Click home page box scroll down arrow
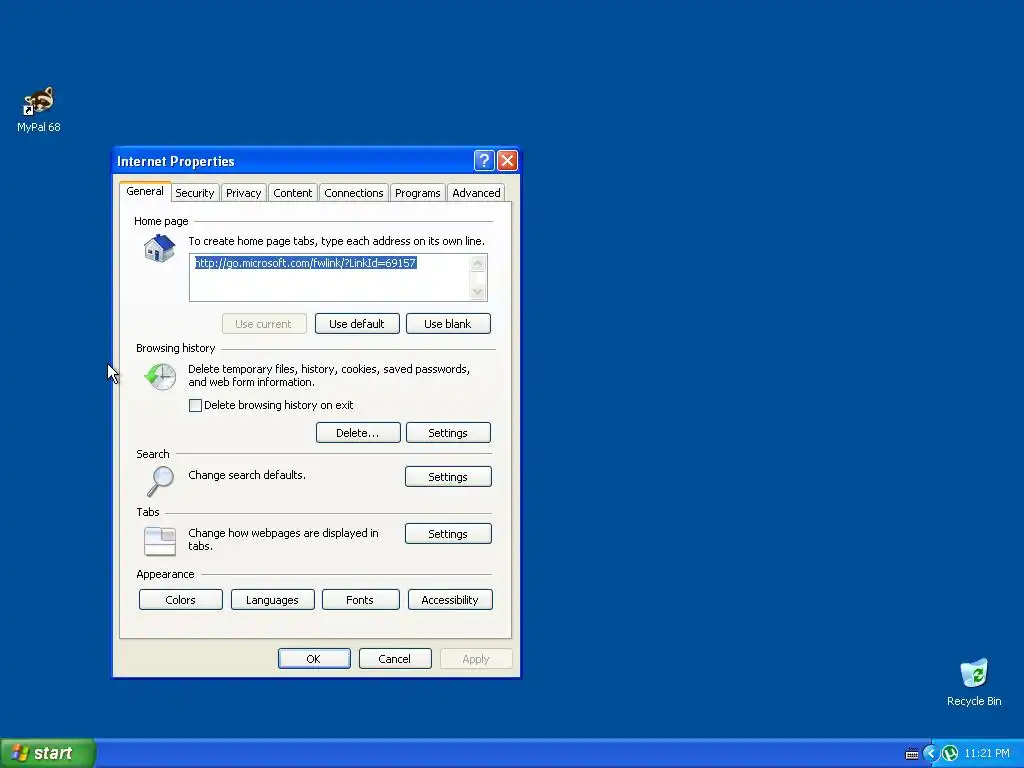The height and width of the screenshot is (768, 1024). 478,291
